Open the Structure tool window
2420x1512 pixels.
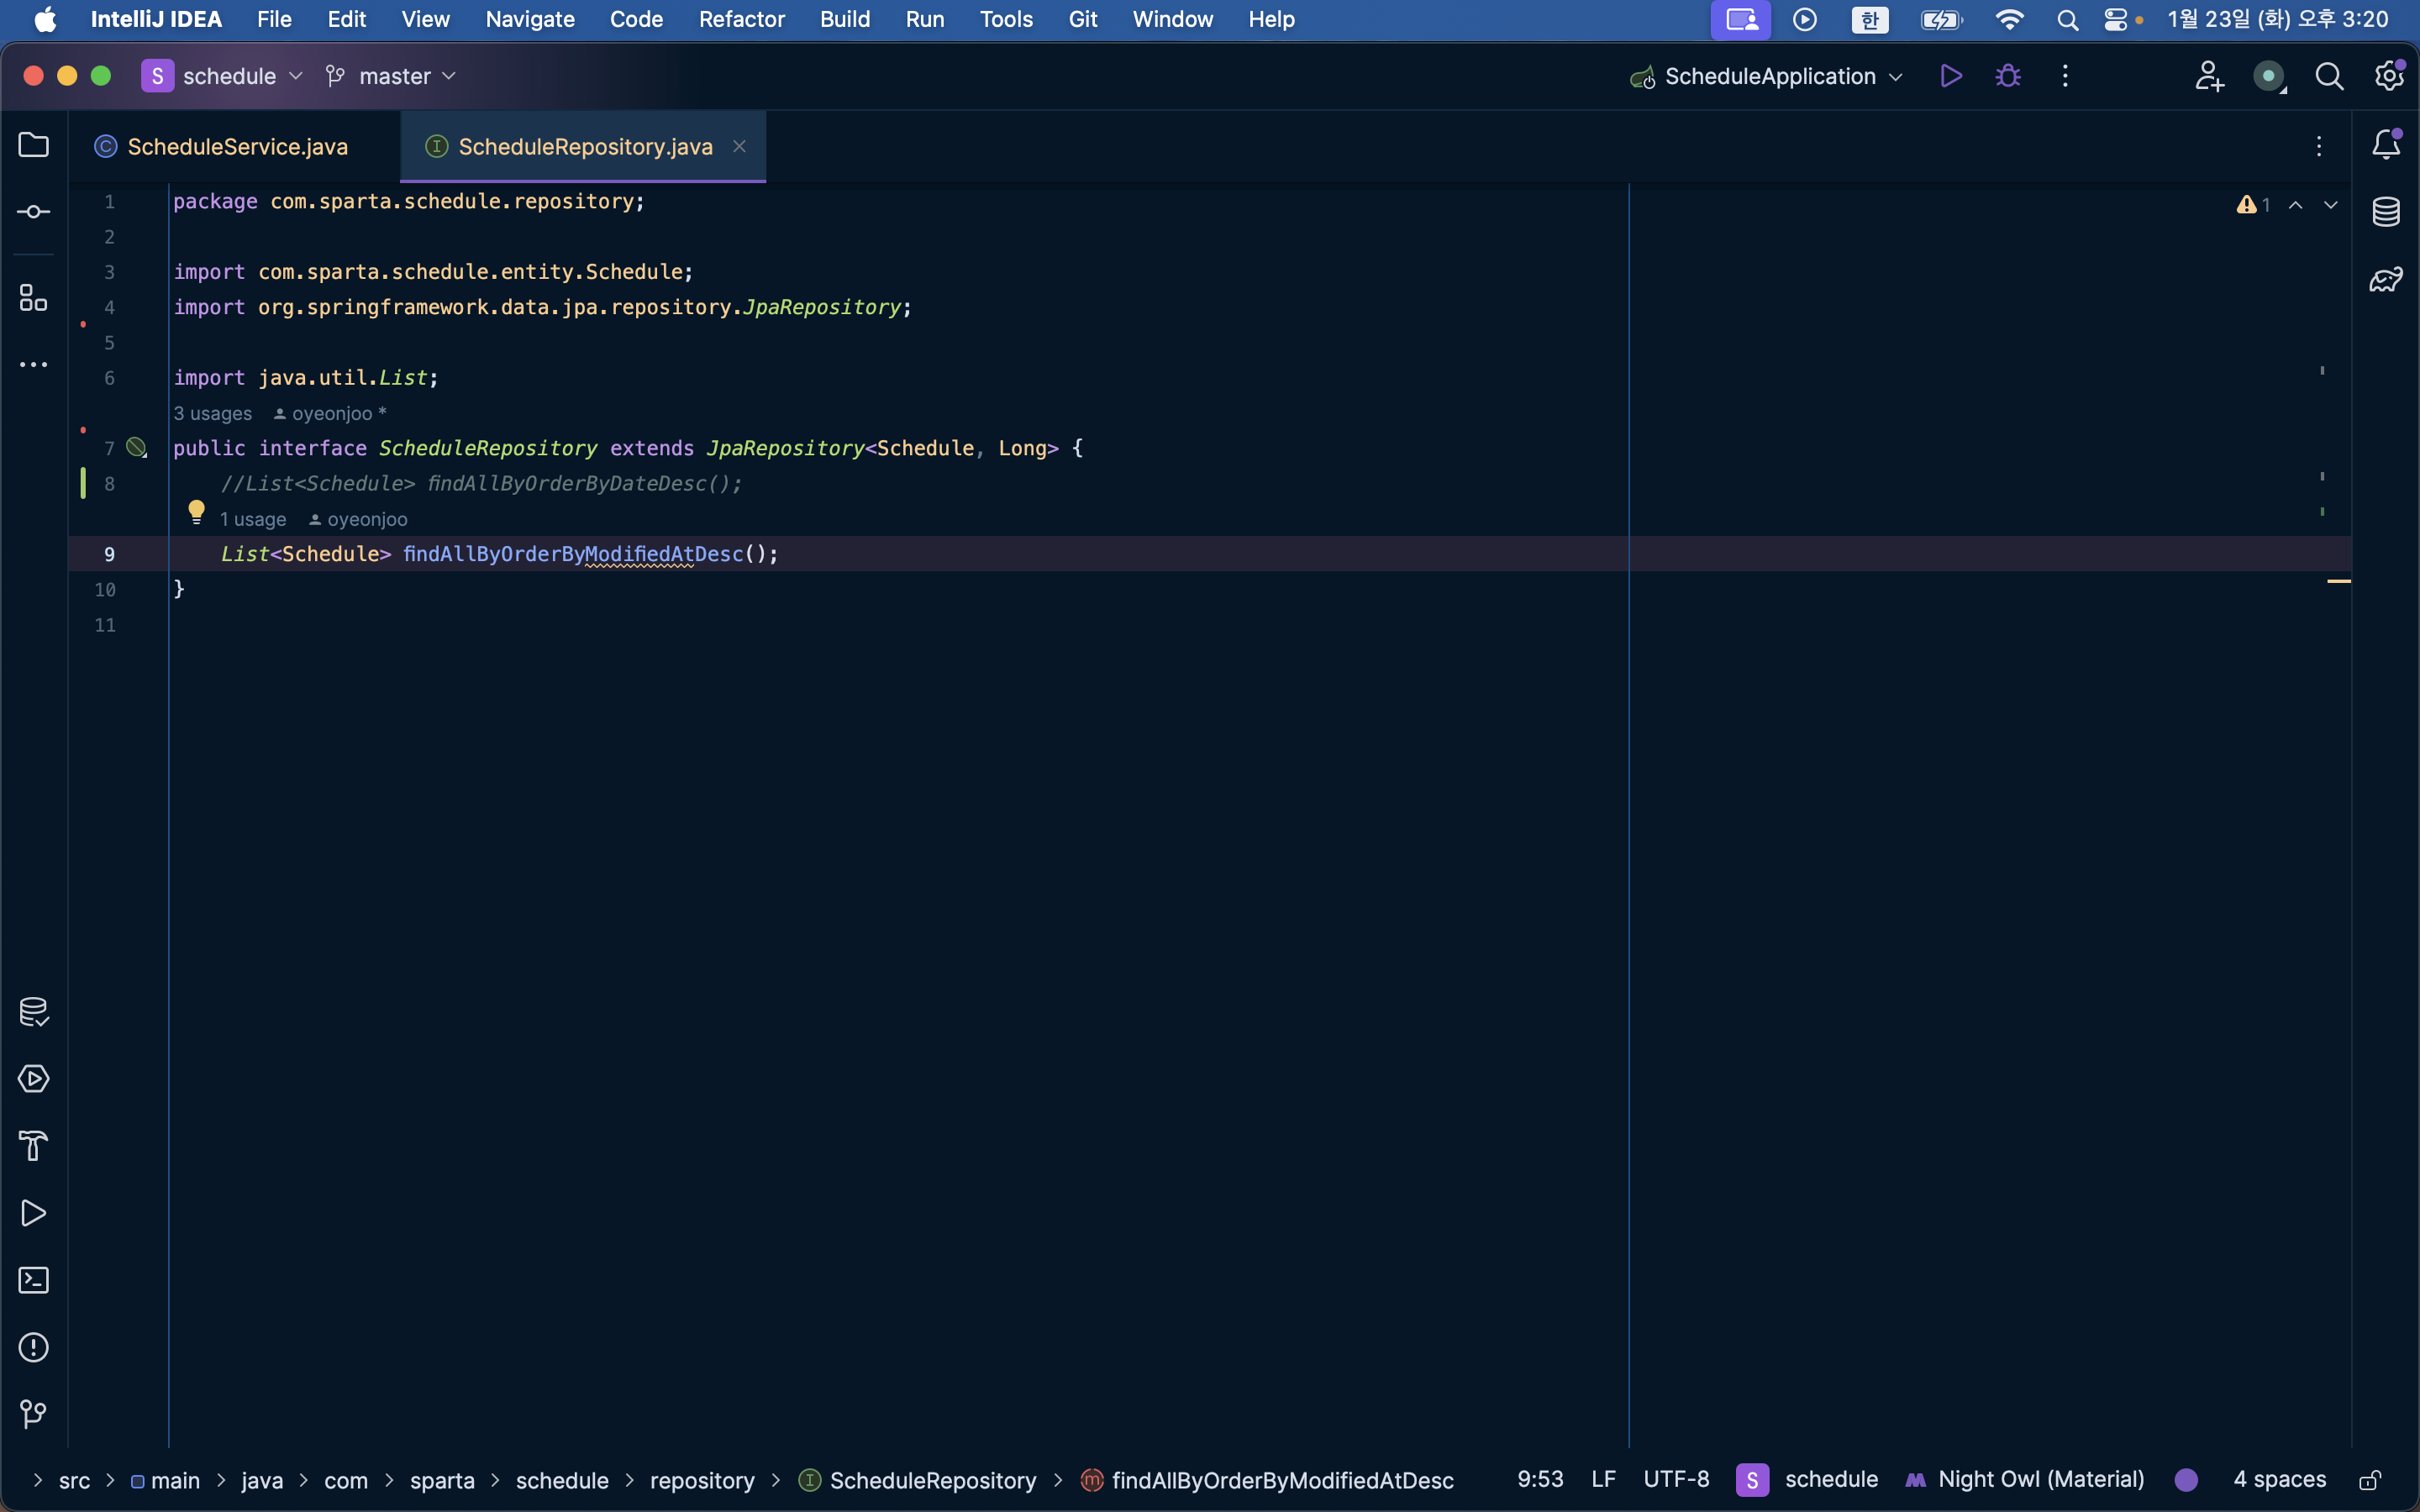[x=33, y=297]
